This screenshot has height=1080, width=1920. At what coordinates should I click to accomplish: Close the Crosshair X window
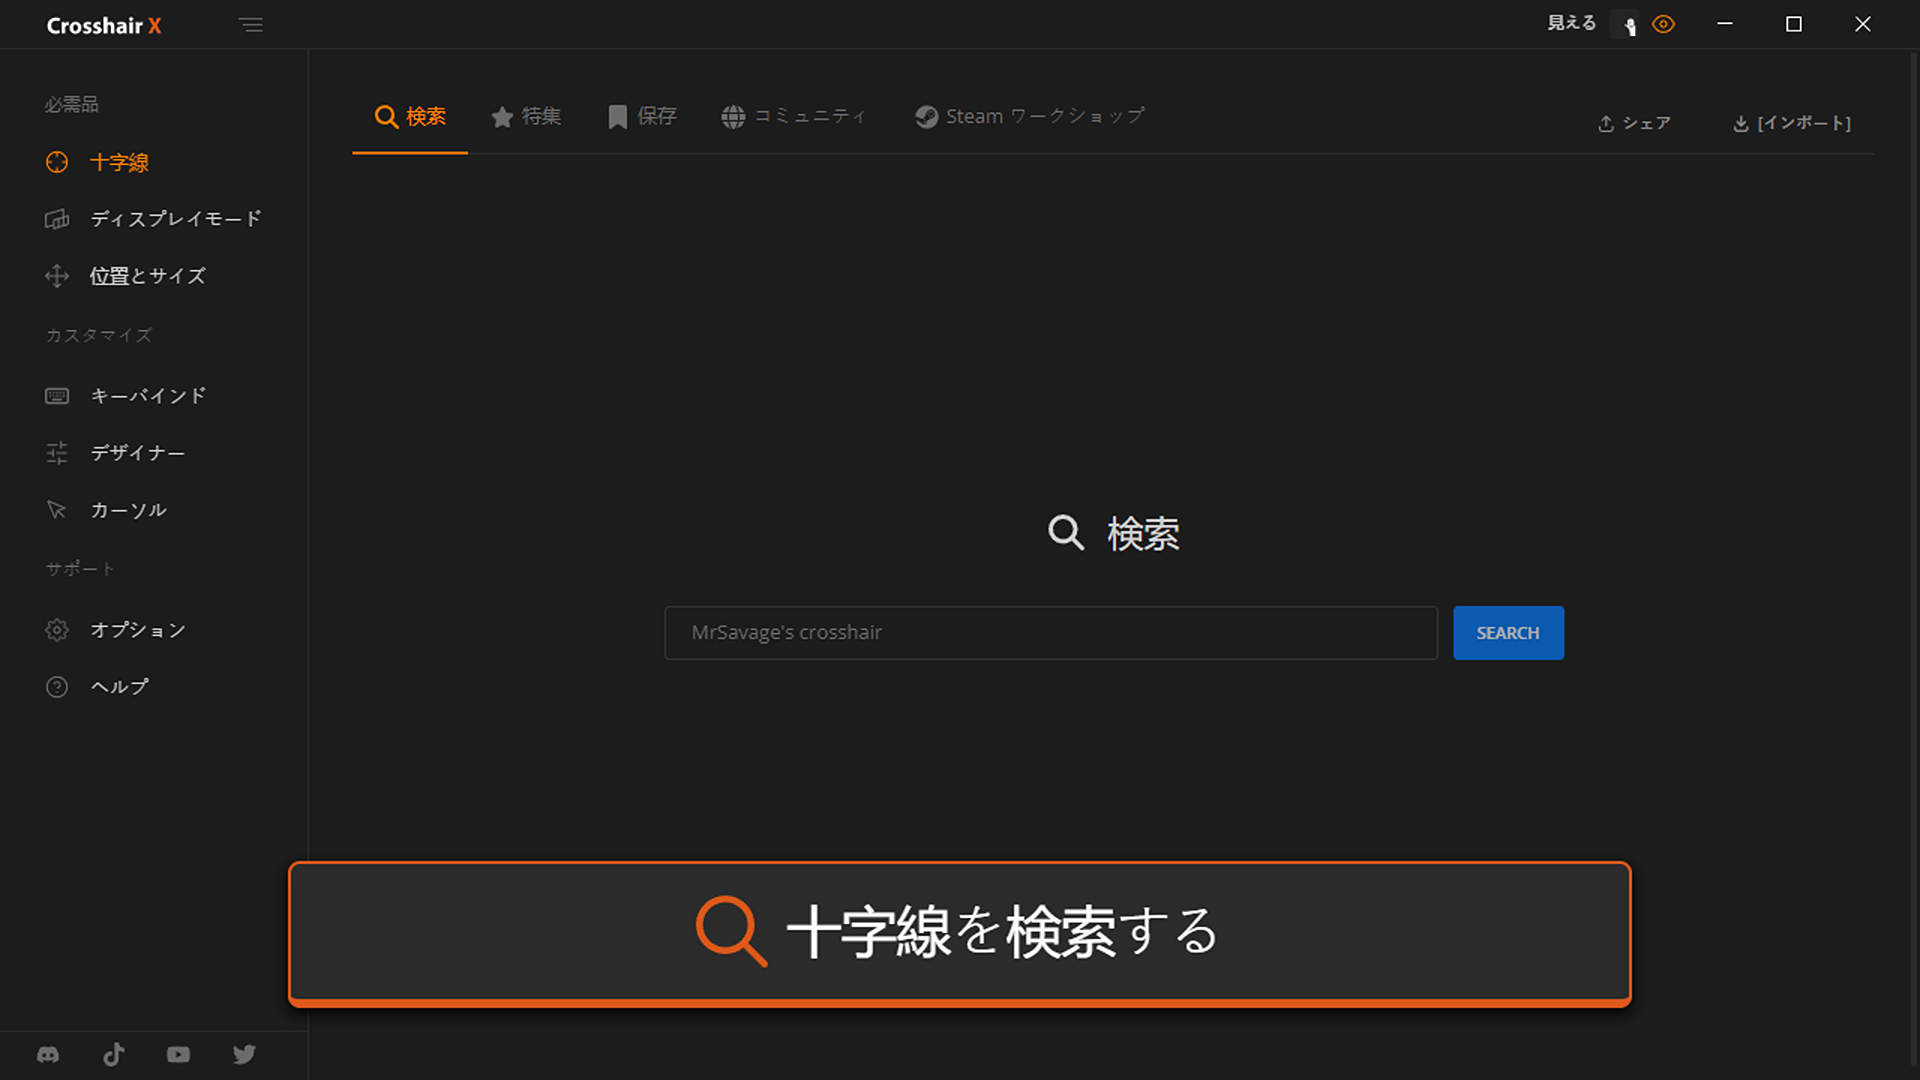click(1862, 24)
